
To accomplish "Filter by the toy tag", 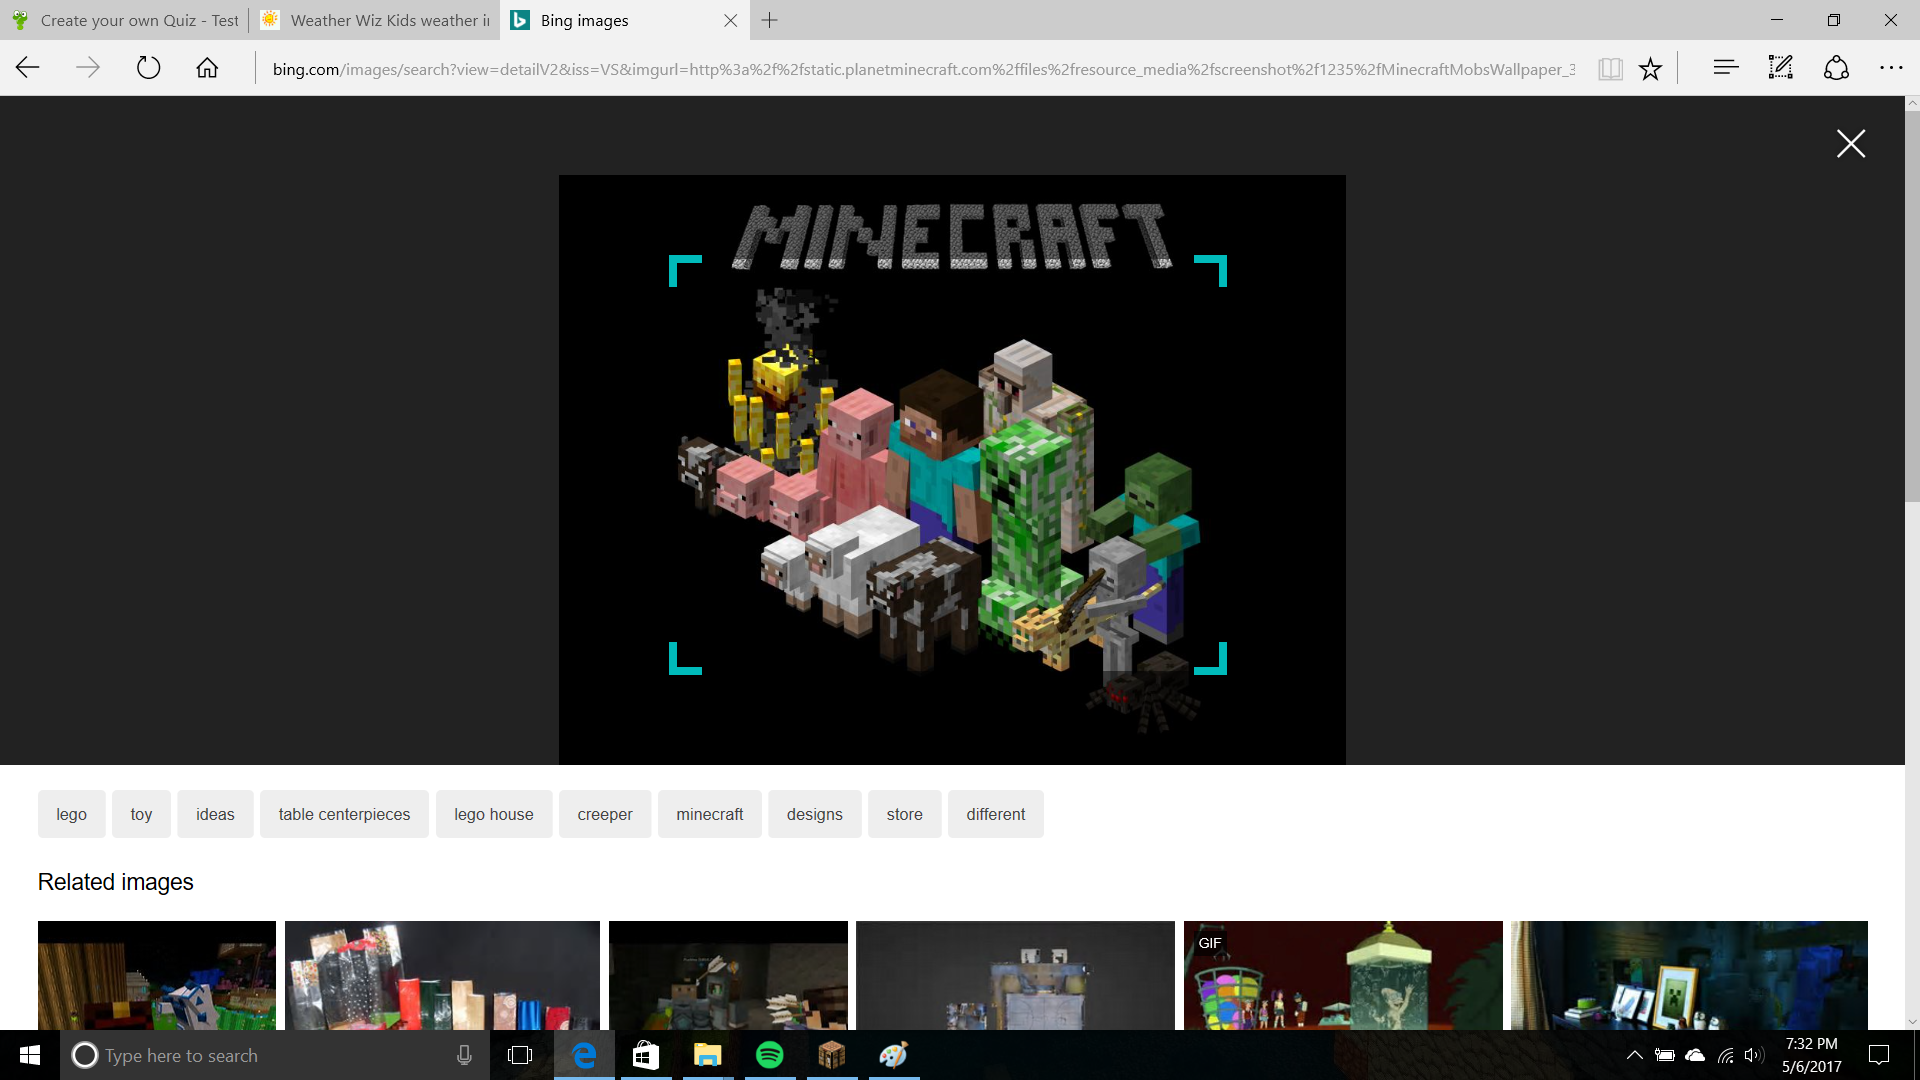I will (x=141, y=814).
